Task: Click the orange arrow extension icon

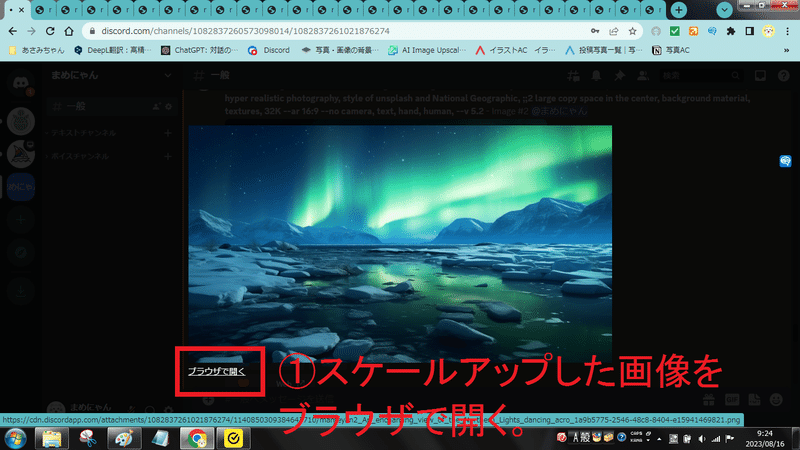Action: [x=693, y=31]
